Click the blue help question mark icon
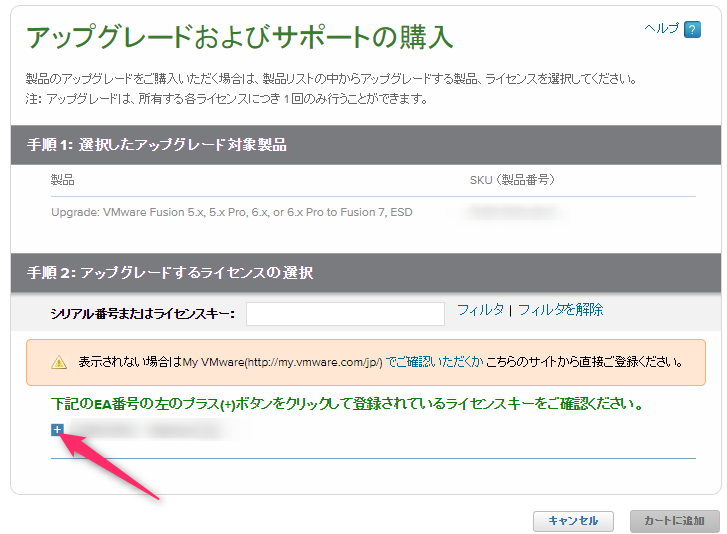 click(x=692, y=30)
